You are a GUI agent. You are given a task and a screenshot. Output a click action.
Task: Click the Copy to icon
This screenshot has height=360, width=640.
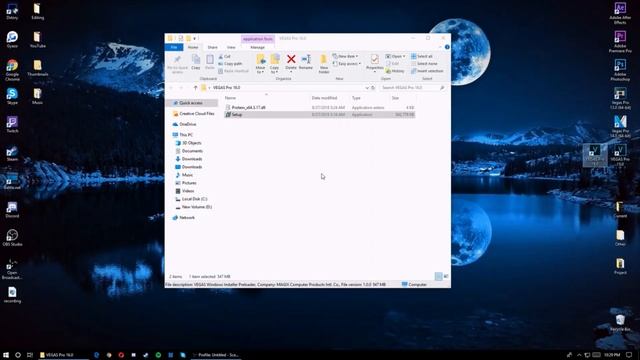pos(274,64)
